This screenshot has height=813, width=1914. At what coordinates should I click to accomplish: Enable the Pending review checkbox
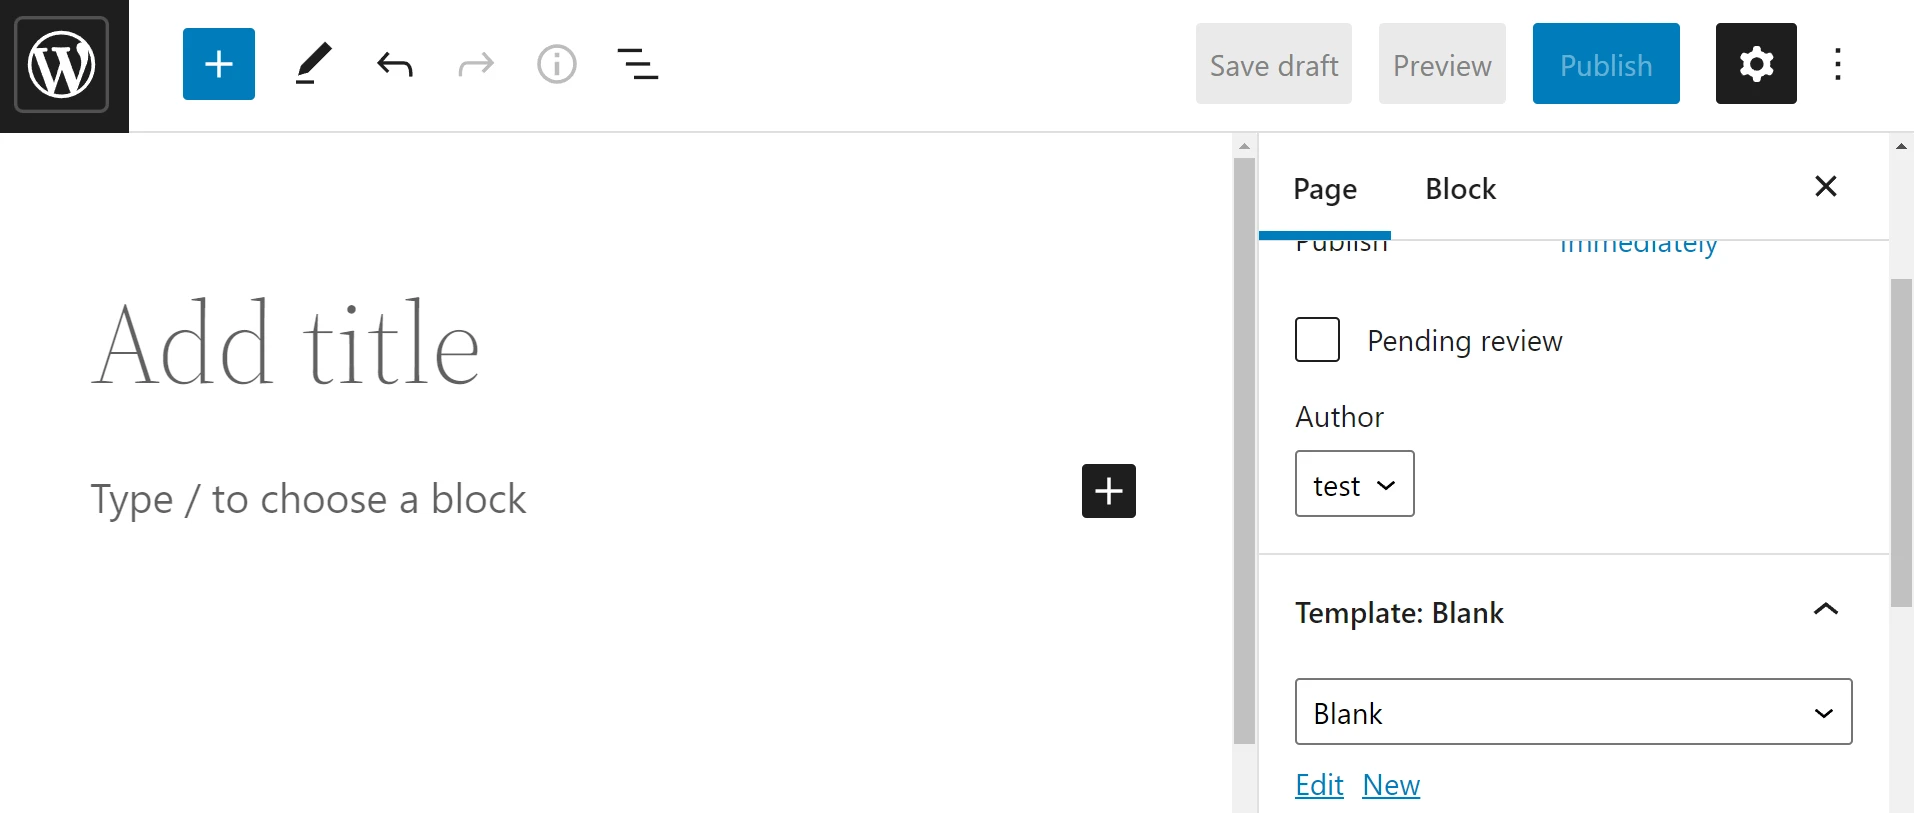coord(1317,340)
